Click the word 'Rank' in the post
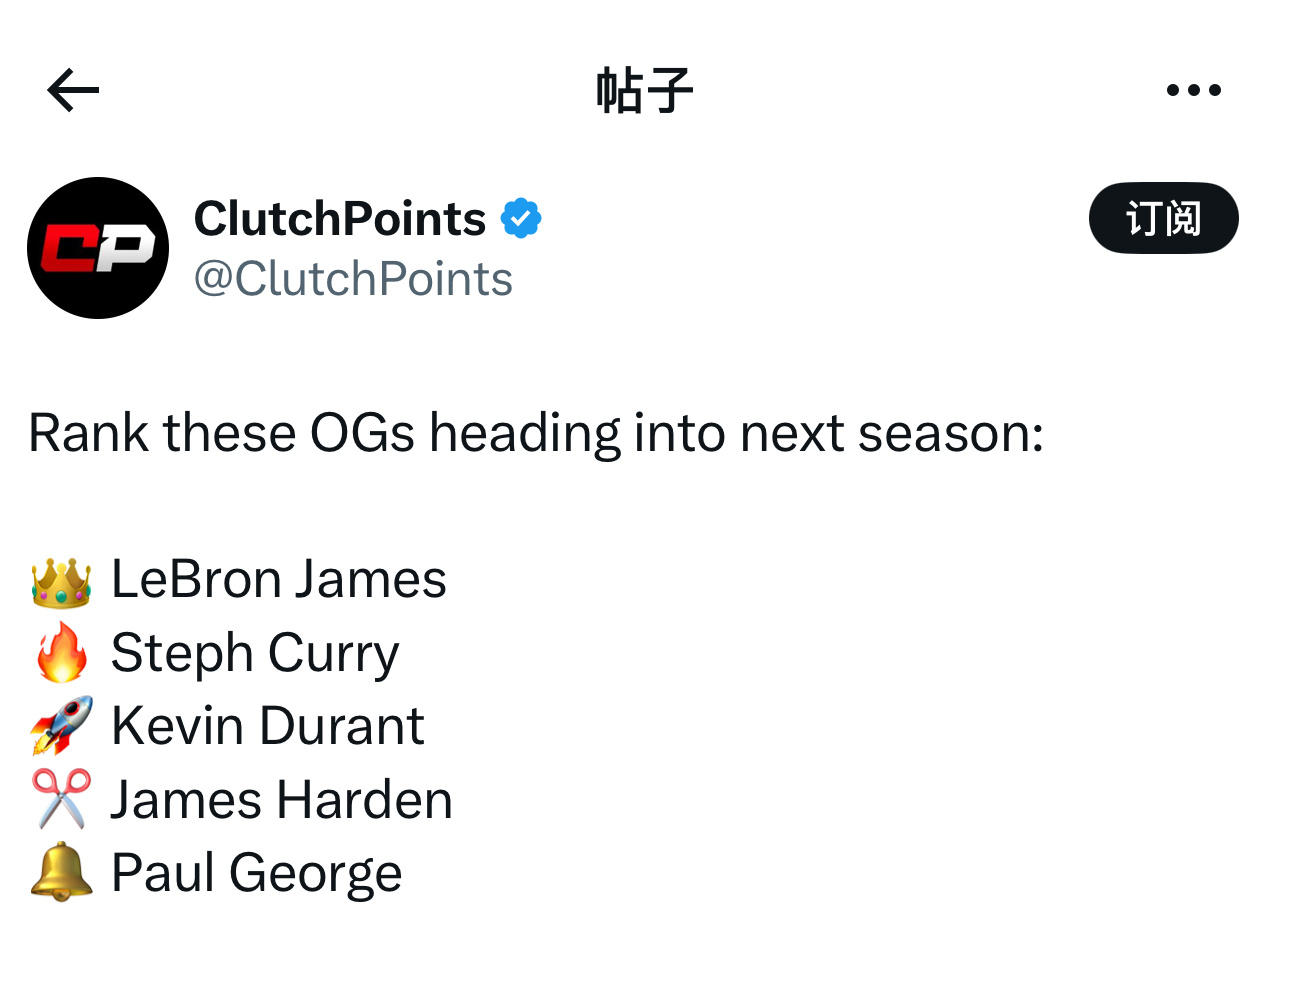This screenshot has width=1290, height=991. tap(89, 433)
